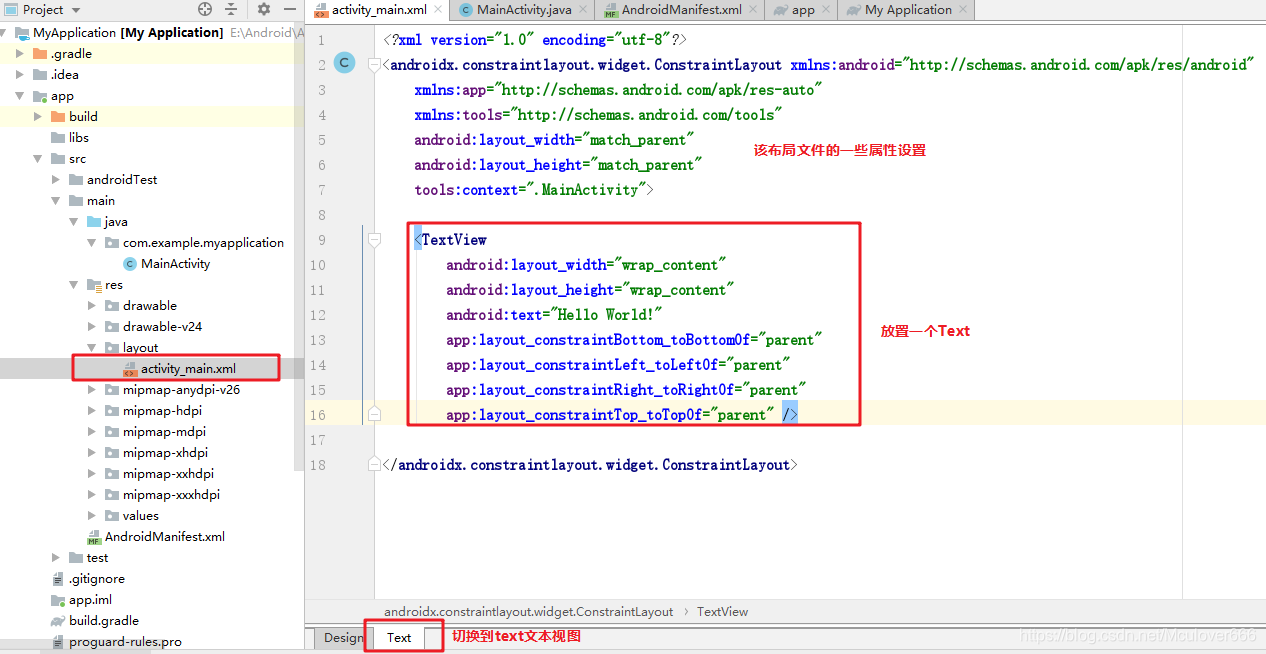Click the blue java source folder icon

click(x=94, y=222)
